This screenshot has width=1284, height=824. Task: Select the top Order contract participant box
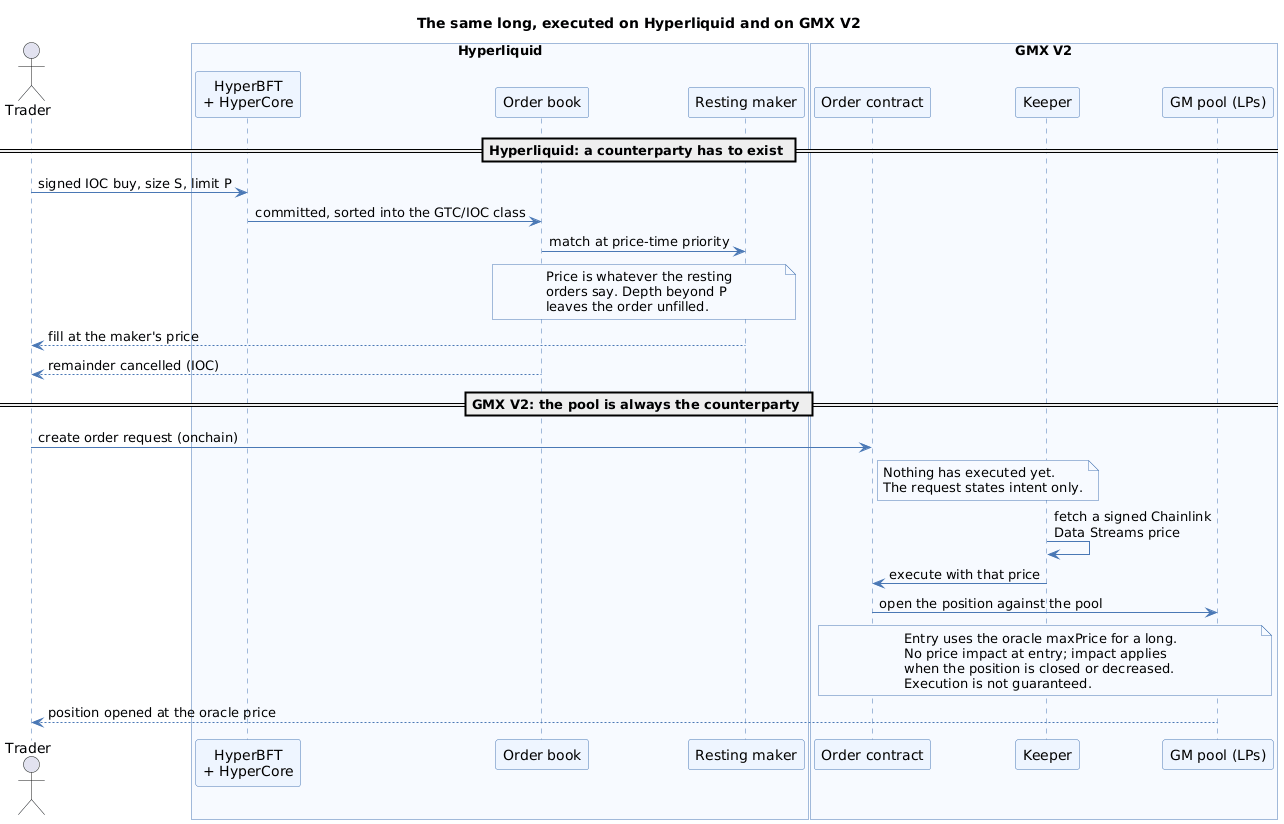[x=872, y=103]
